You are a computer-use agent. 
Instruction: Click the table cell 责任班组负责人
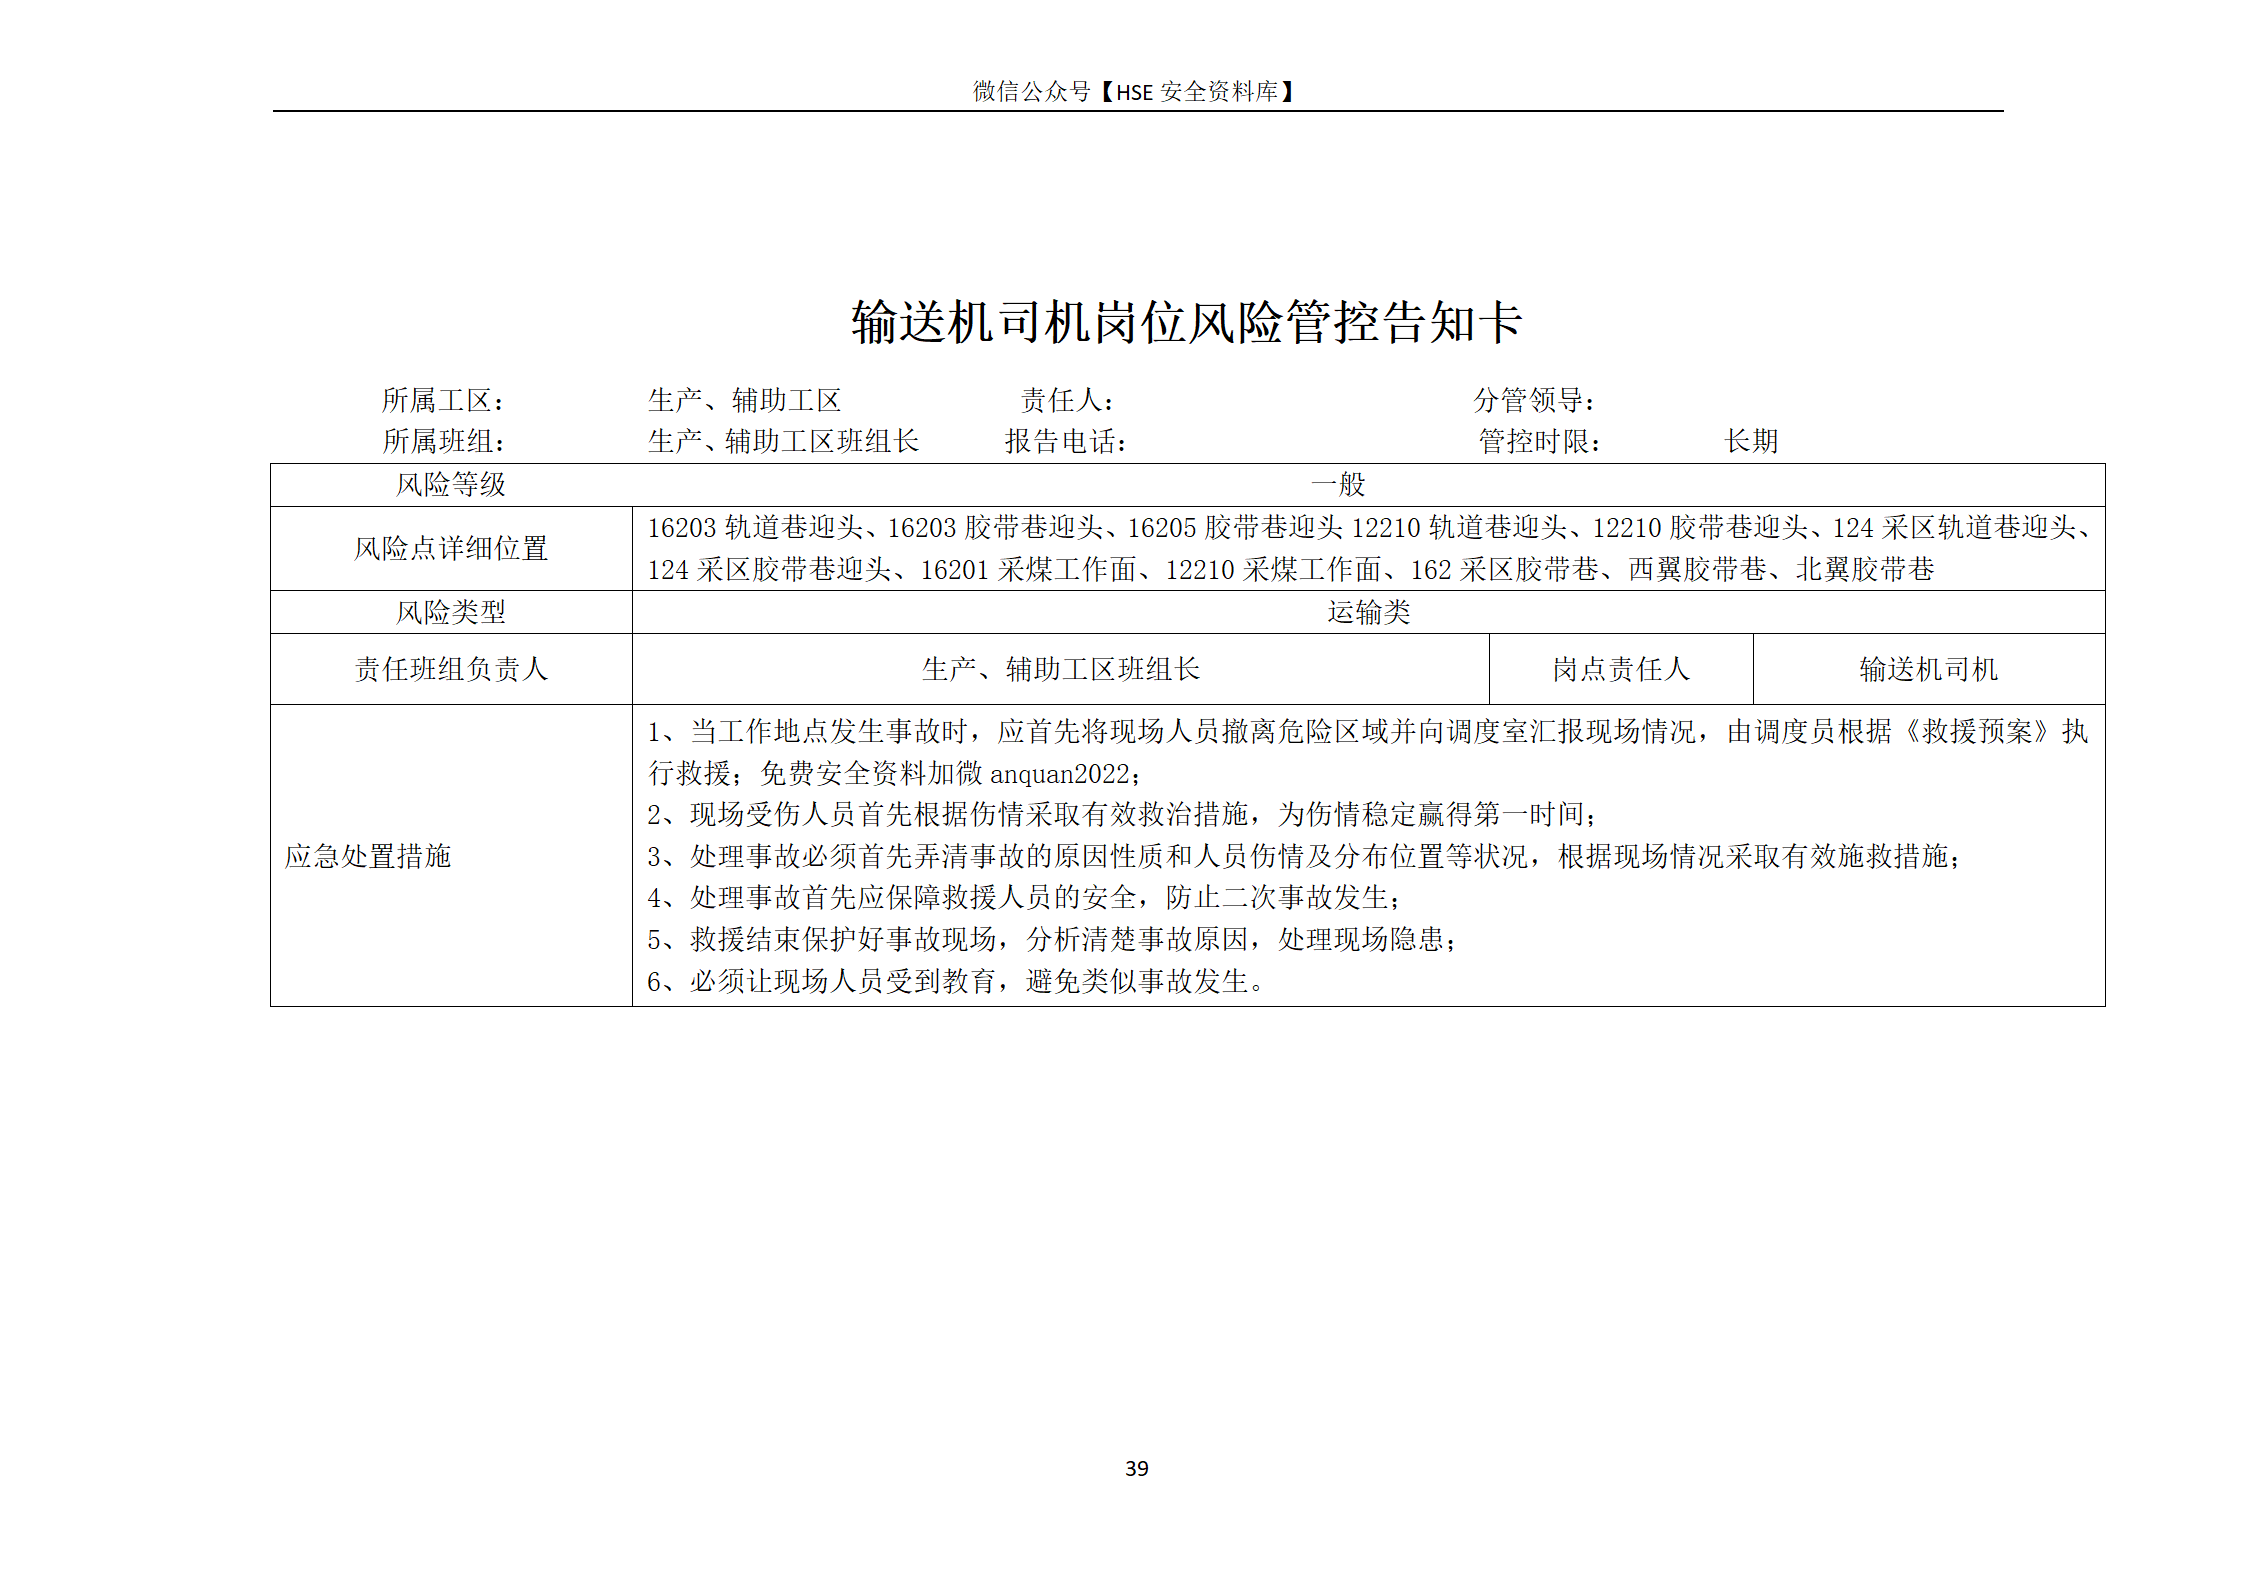[451, 669]
